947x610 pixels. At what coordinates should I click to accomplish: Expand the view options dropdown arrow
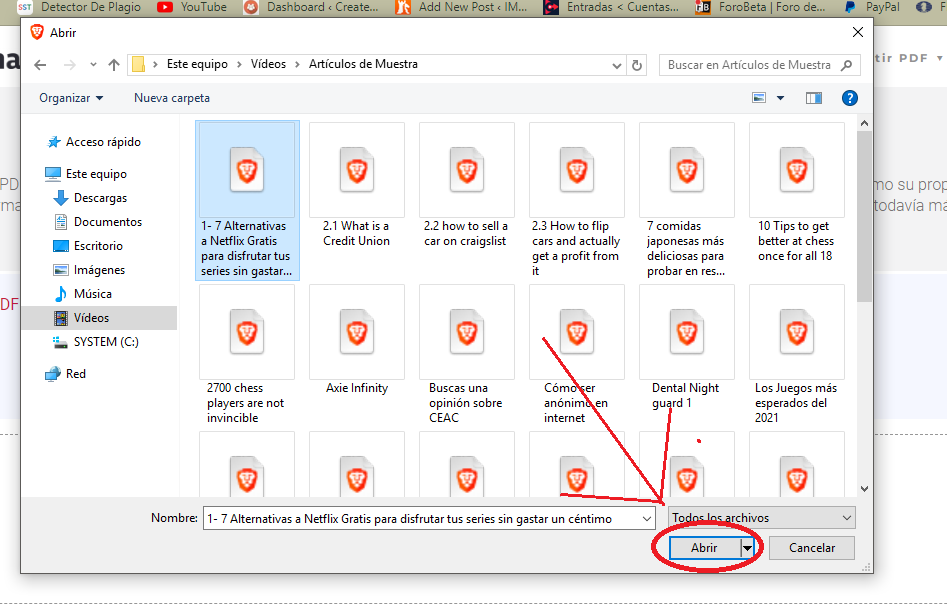(x=781, y=98)
